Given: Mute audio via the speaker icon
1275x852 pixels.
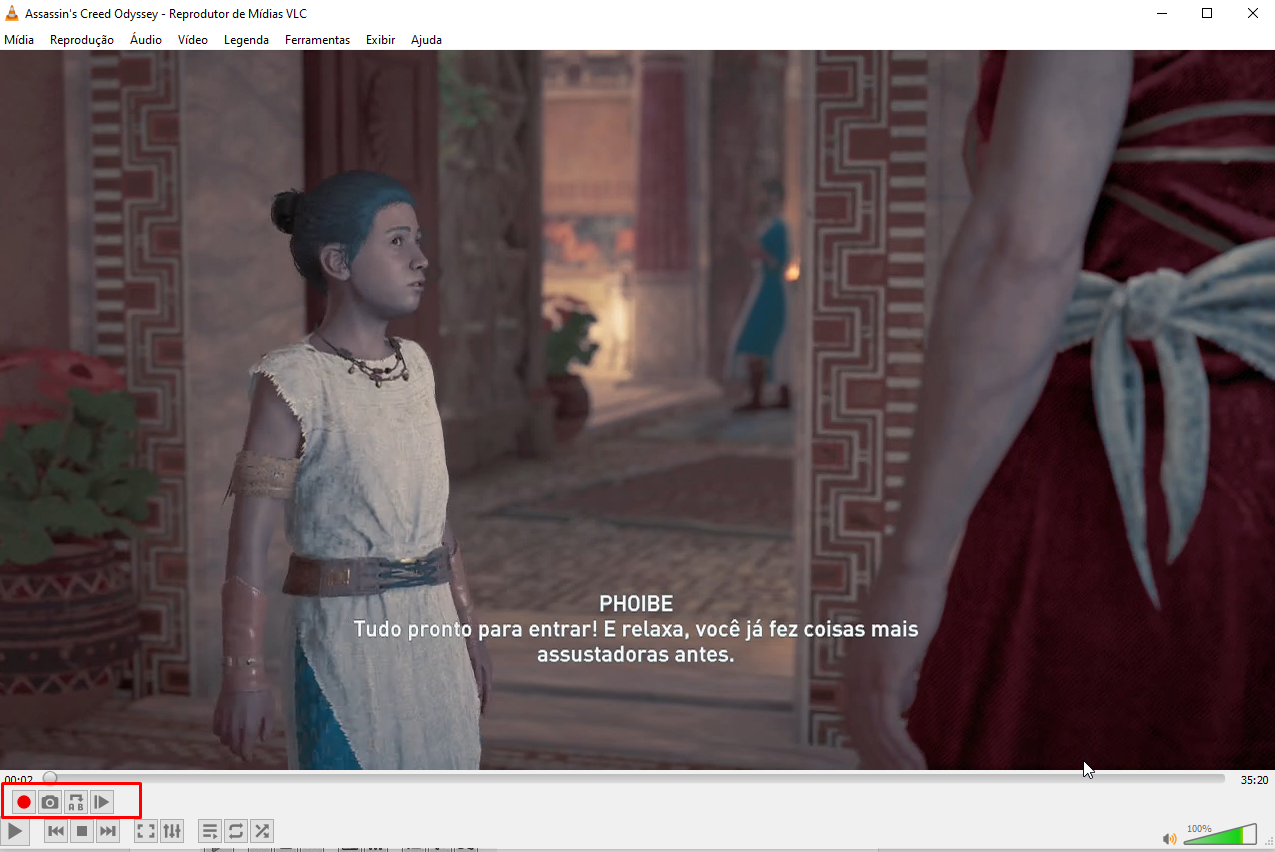Looking at the screenshot, I should point(1169,838).
